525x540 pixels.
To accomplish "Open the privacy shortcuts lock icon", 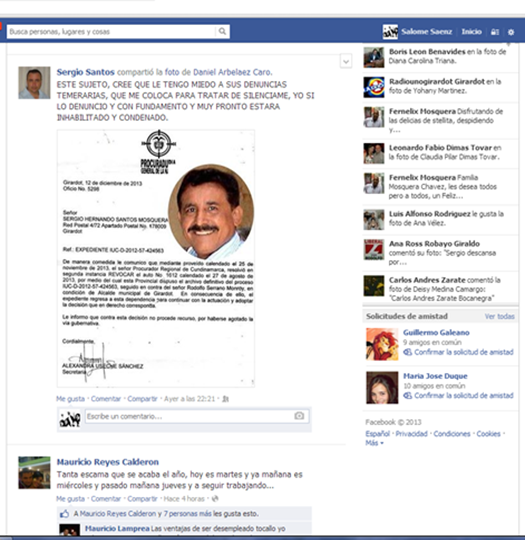I will click(495, 32).
